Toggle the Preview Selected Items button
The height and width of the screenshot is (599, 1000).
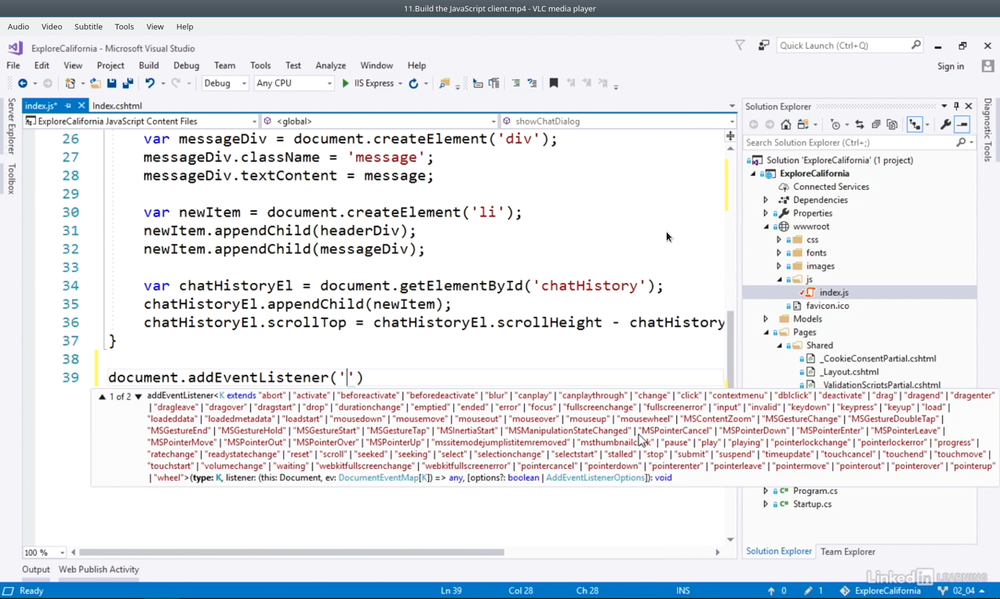pos(962,125)
